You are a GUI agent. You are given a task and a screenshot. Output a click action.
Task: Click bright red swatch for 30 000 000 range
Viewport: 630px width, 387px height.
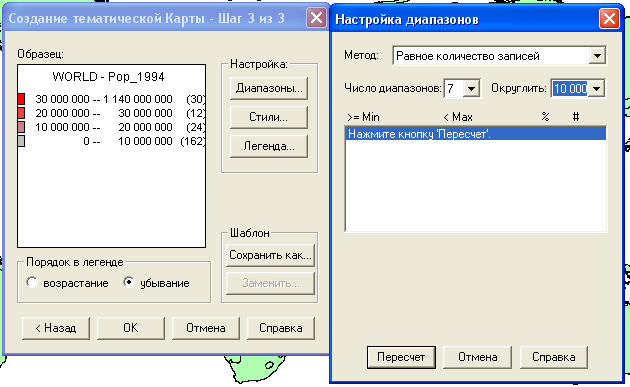tap(21, 99)
